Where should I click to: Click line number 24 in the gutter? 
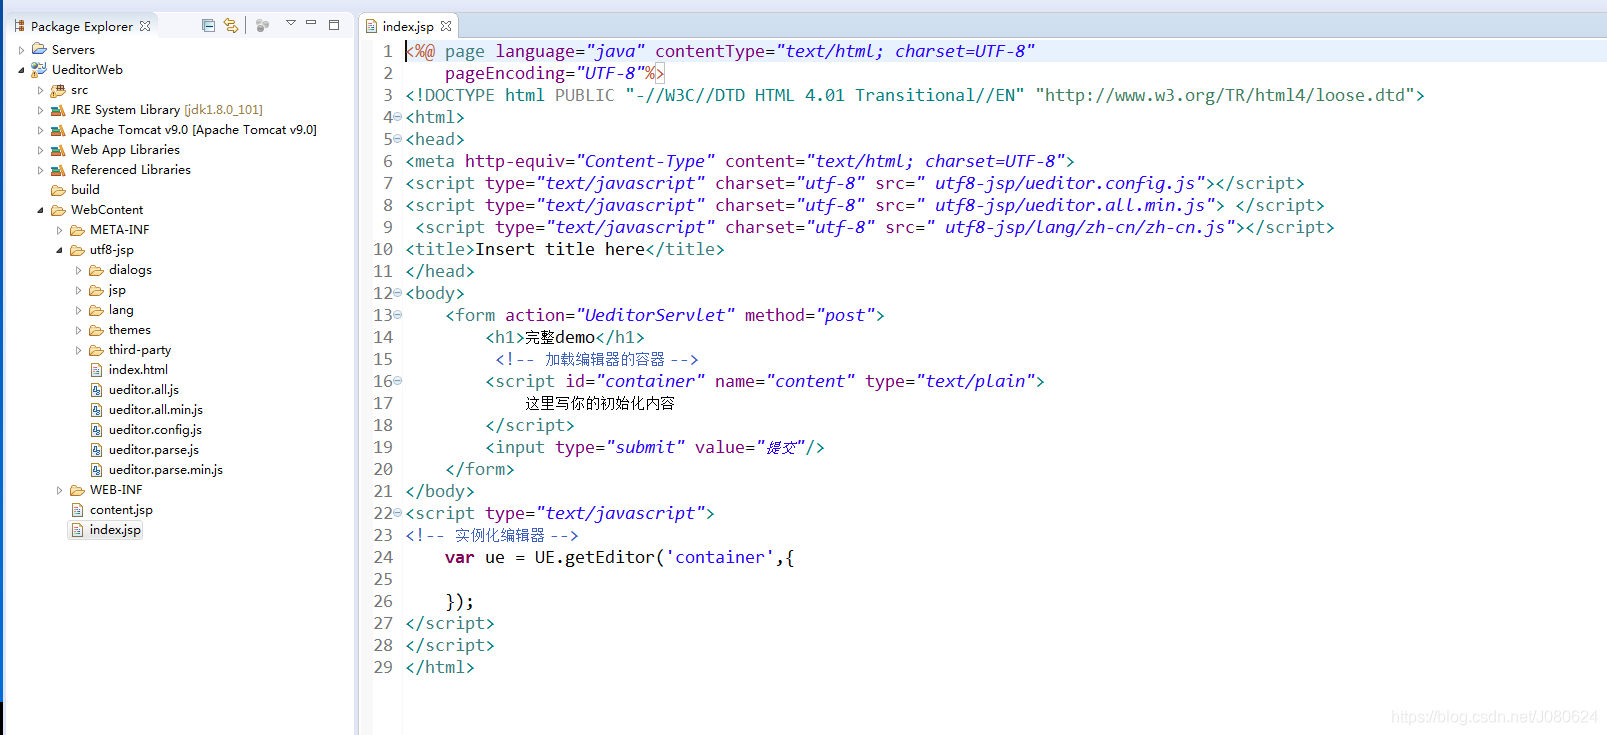[x=383, y=557]
